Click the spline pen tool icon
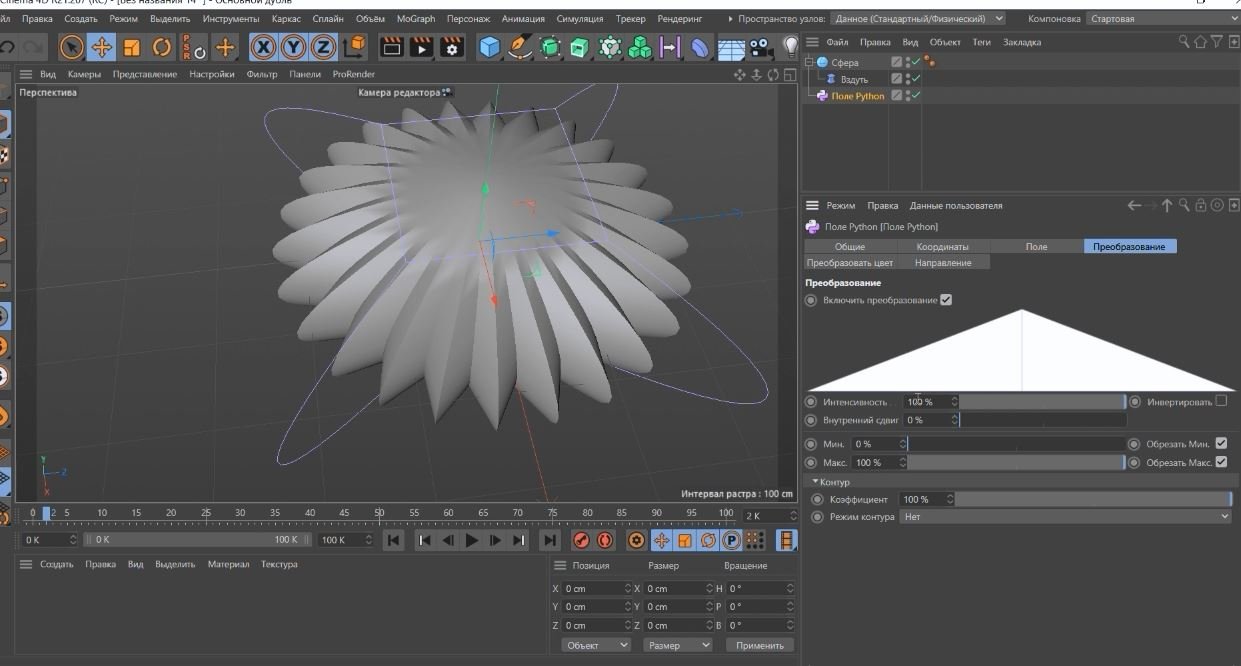This screenshot has width=1241, height=666. (x=519, y=47)
